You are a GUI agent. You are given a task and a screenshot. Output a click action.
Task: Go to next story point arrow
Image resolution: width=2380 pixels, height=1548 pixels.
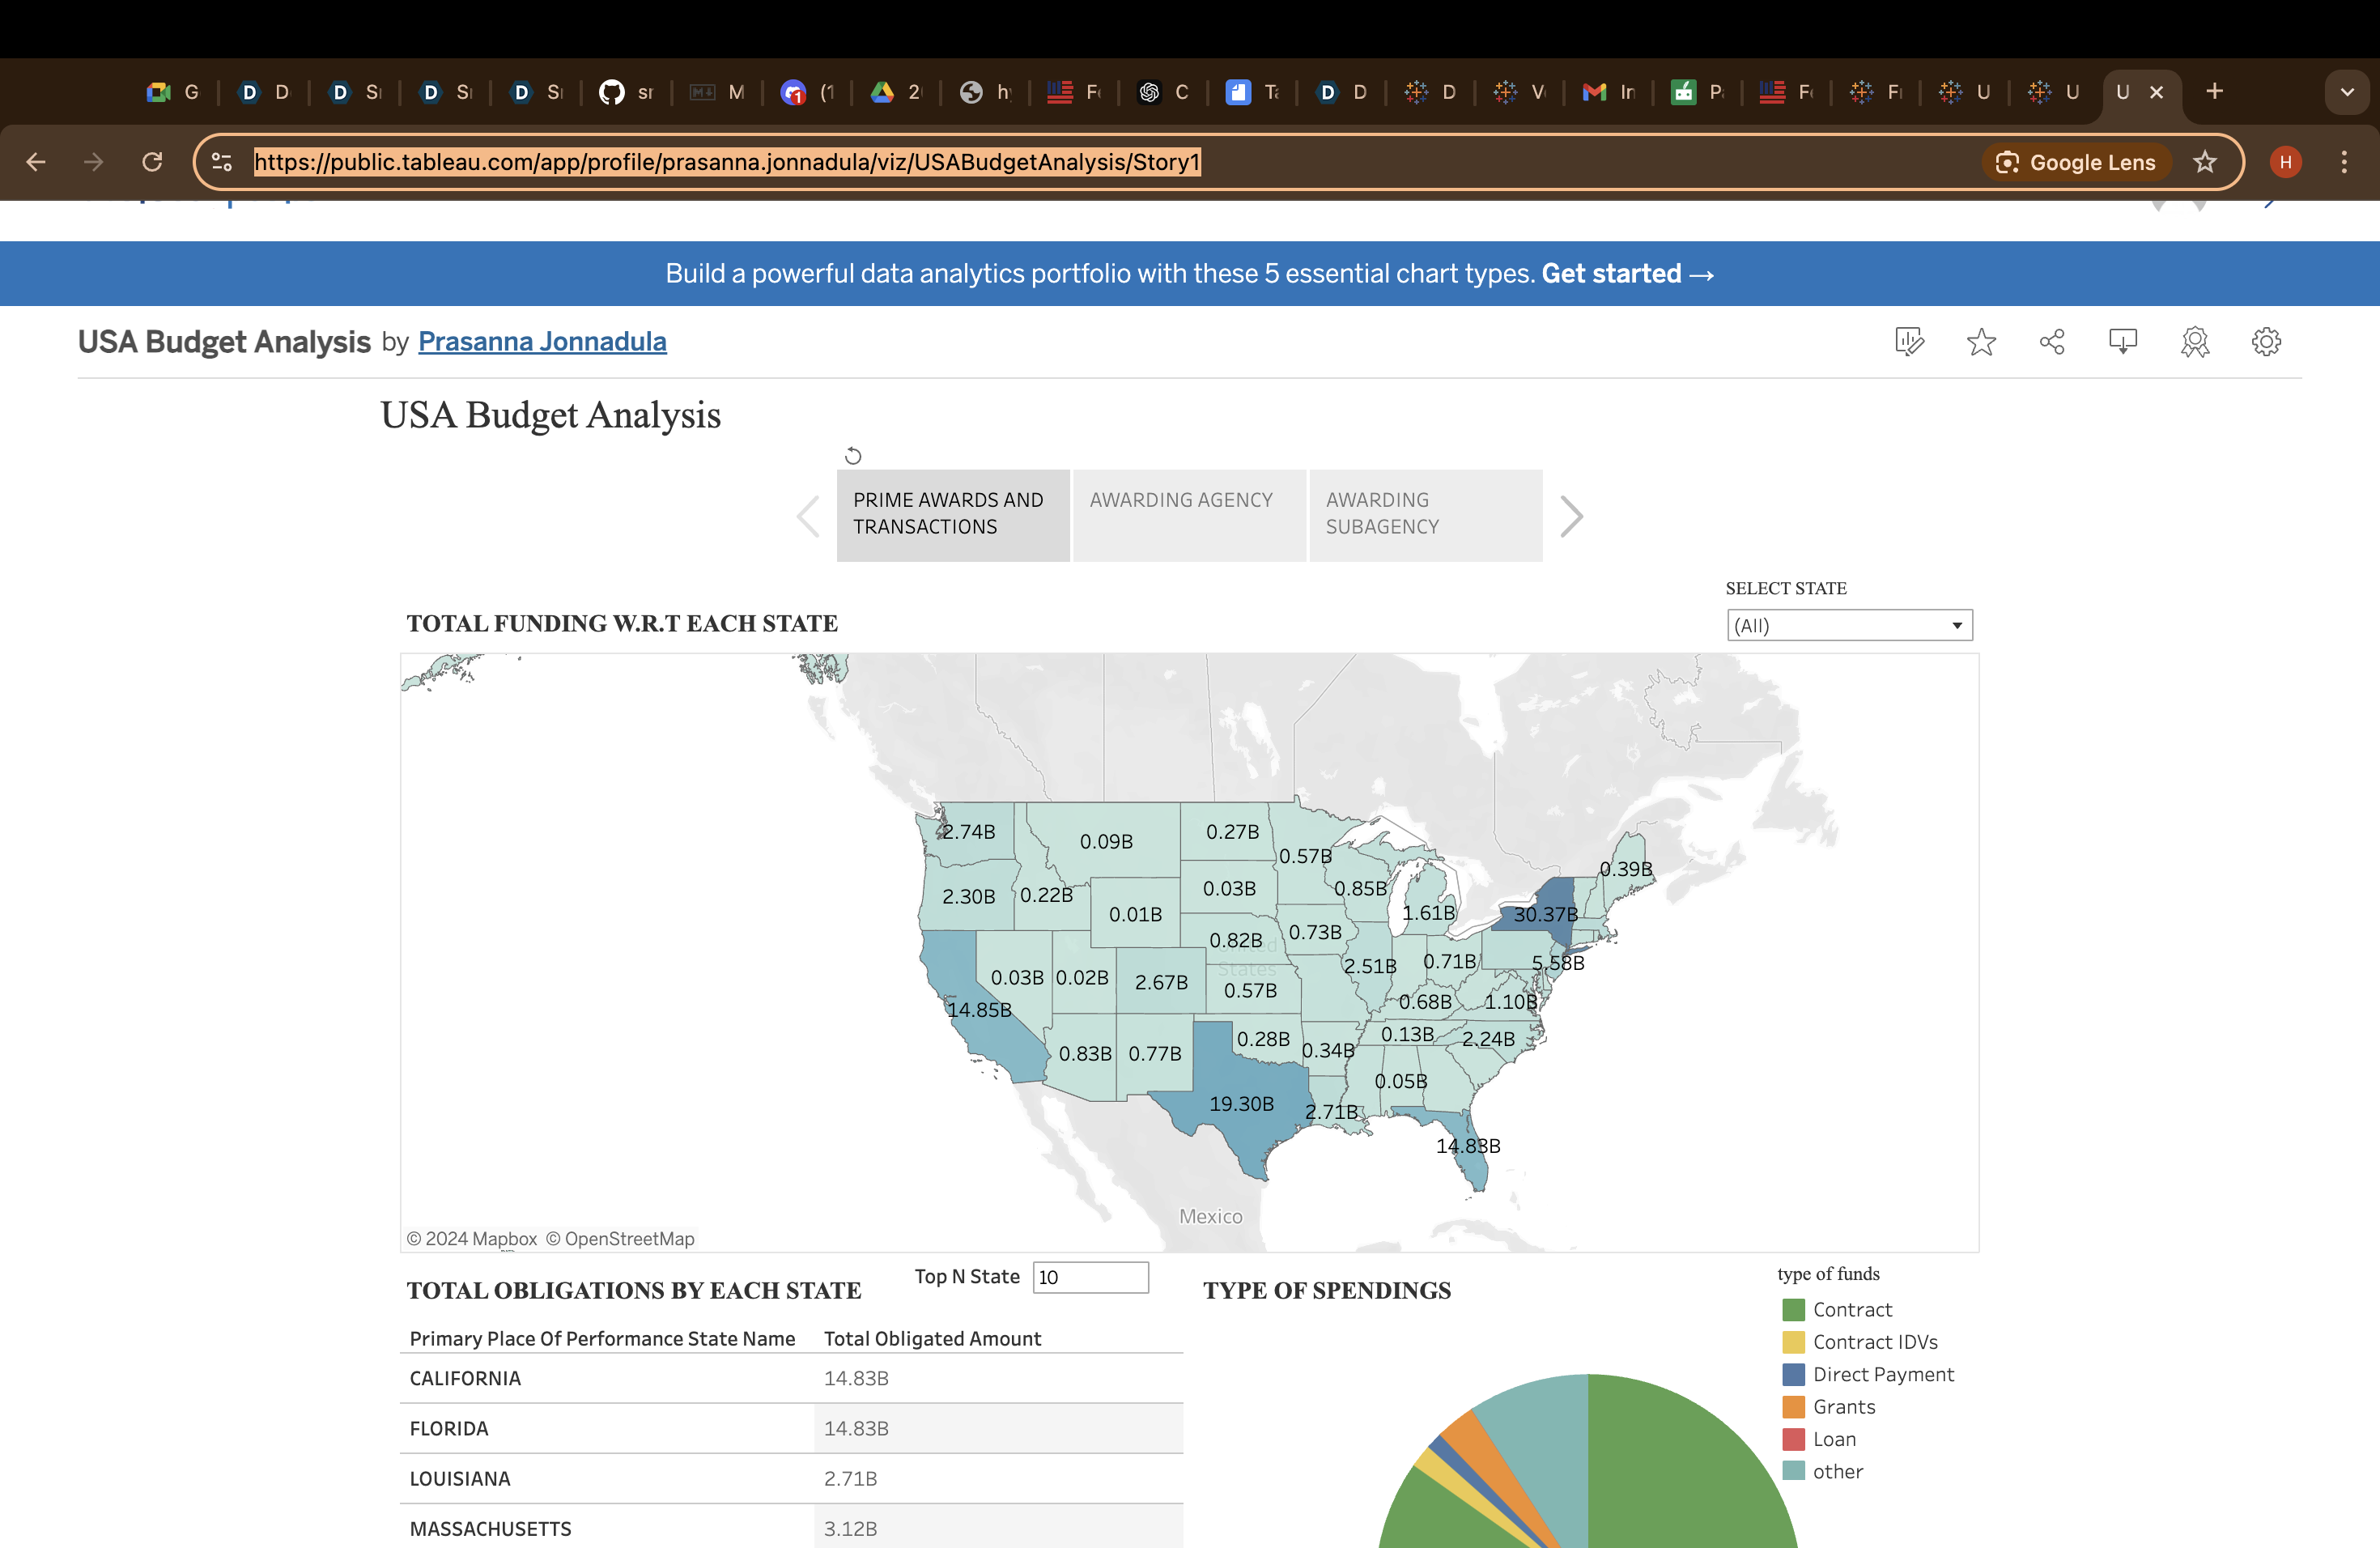[x=1571, y=516]
